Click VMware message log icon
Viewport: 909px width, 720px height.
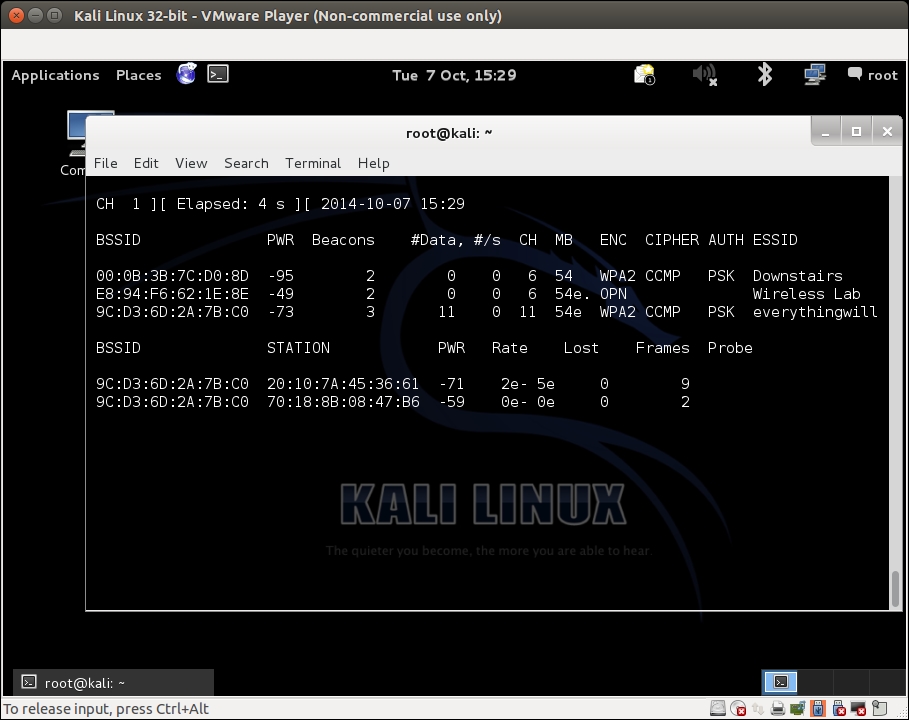pos(879,708)
